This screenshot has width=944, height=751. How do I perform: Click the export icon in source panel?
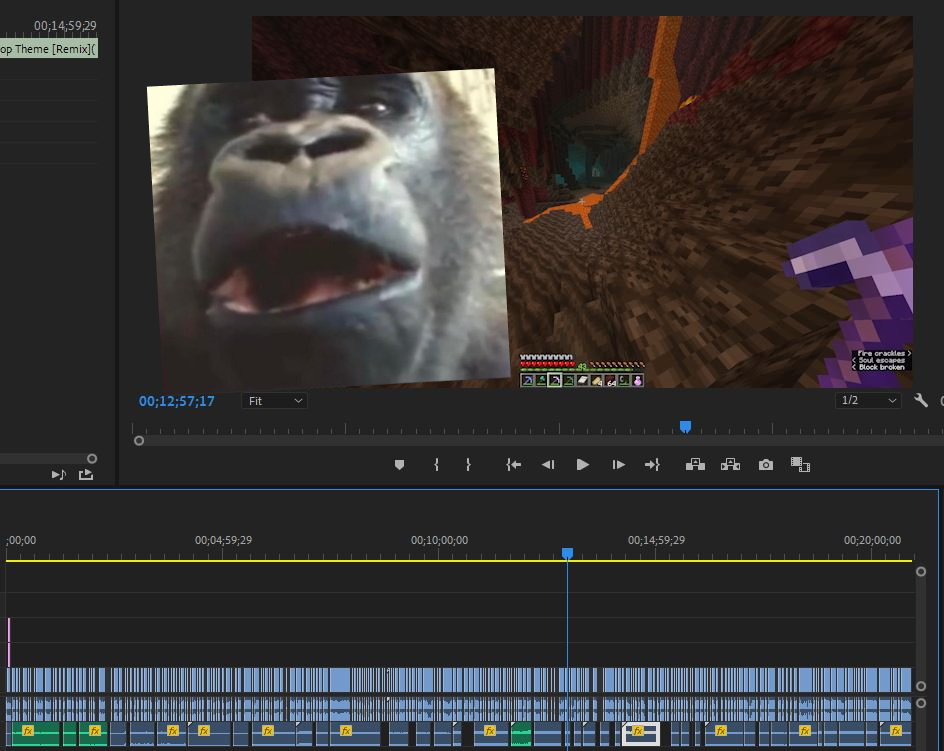click(x=86, y=475)
